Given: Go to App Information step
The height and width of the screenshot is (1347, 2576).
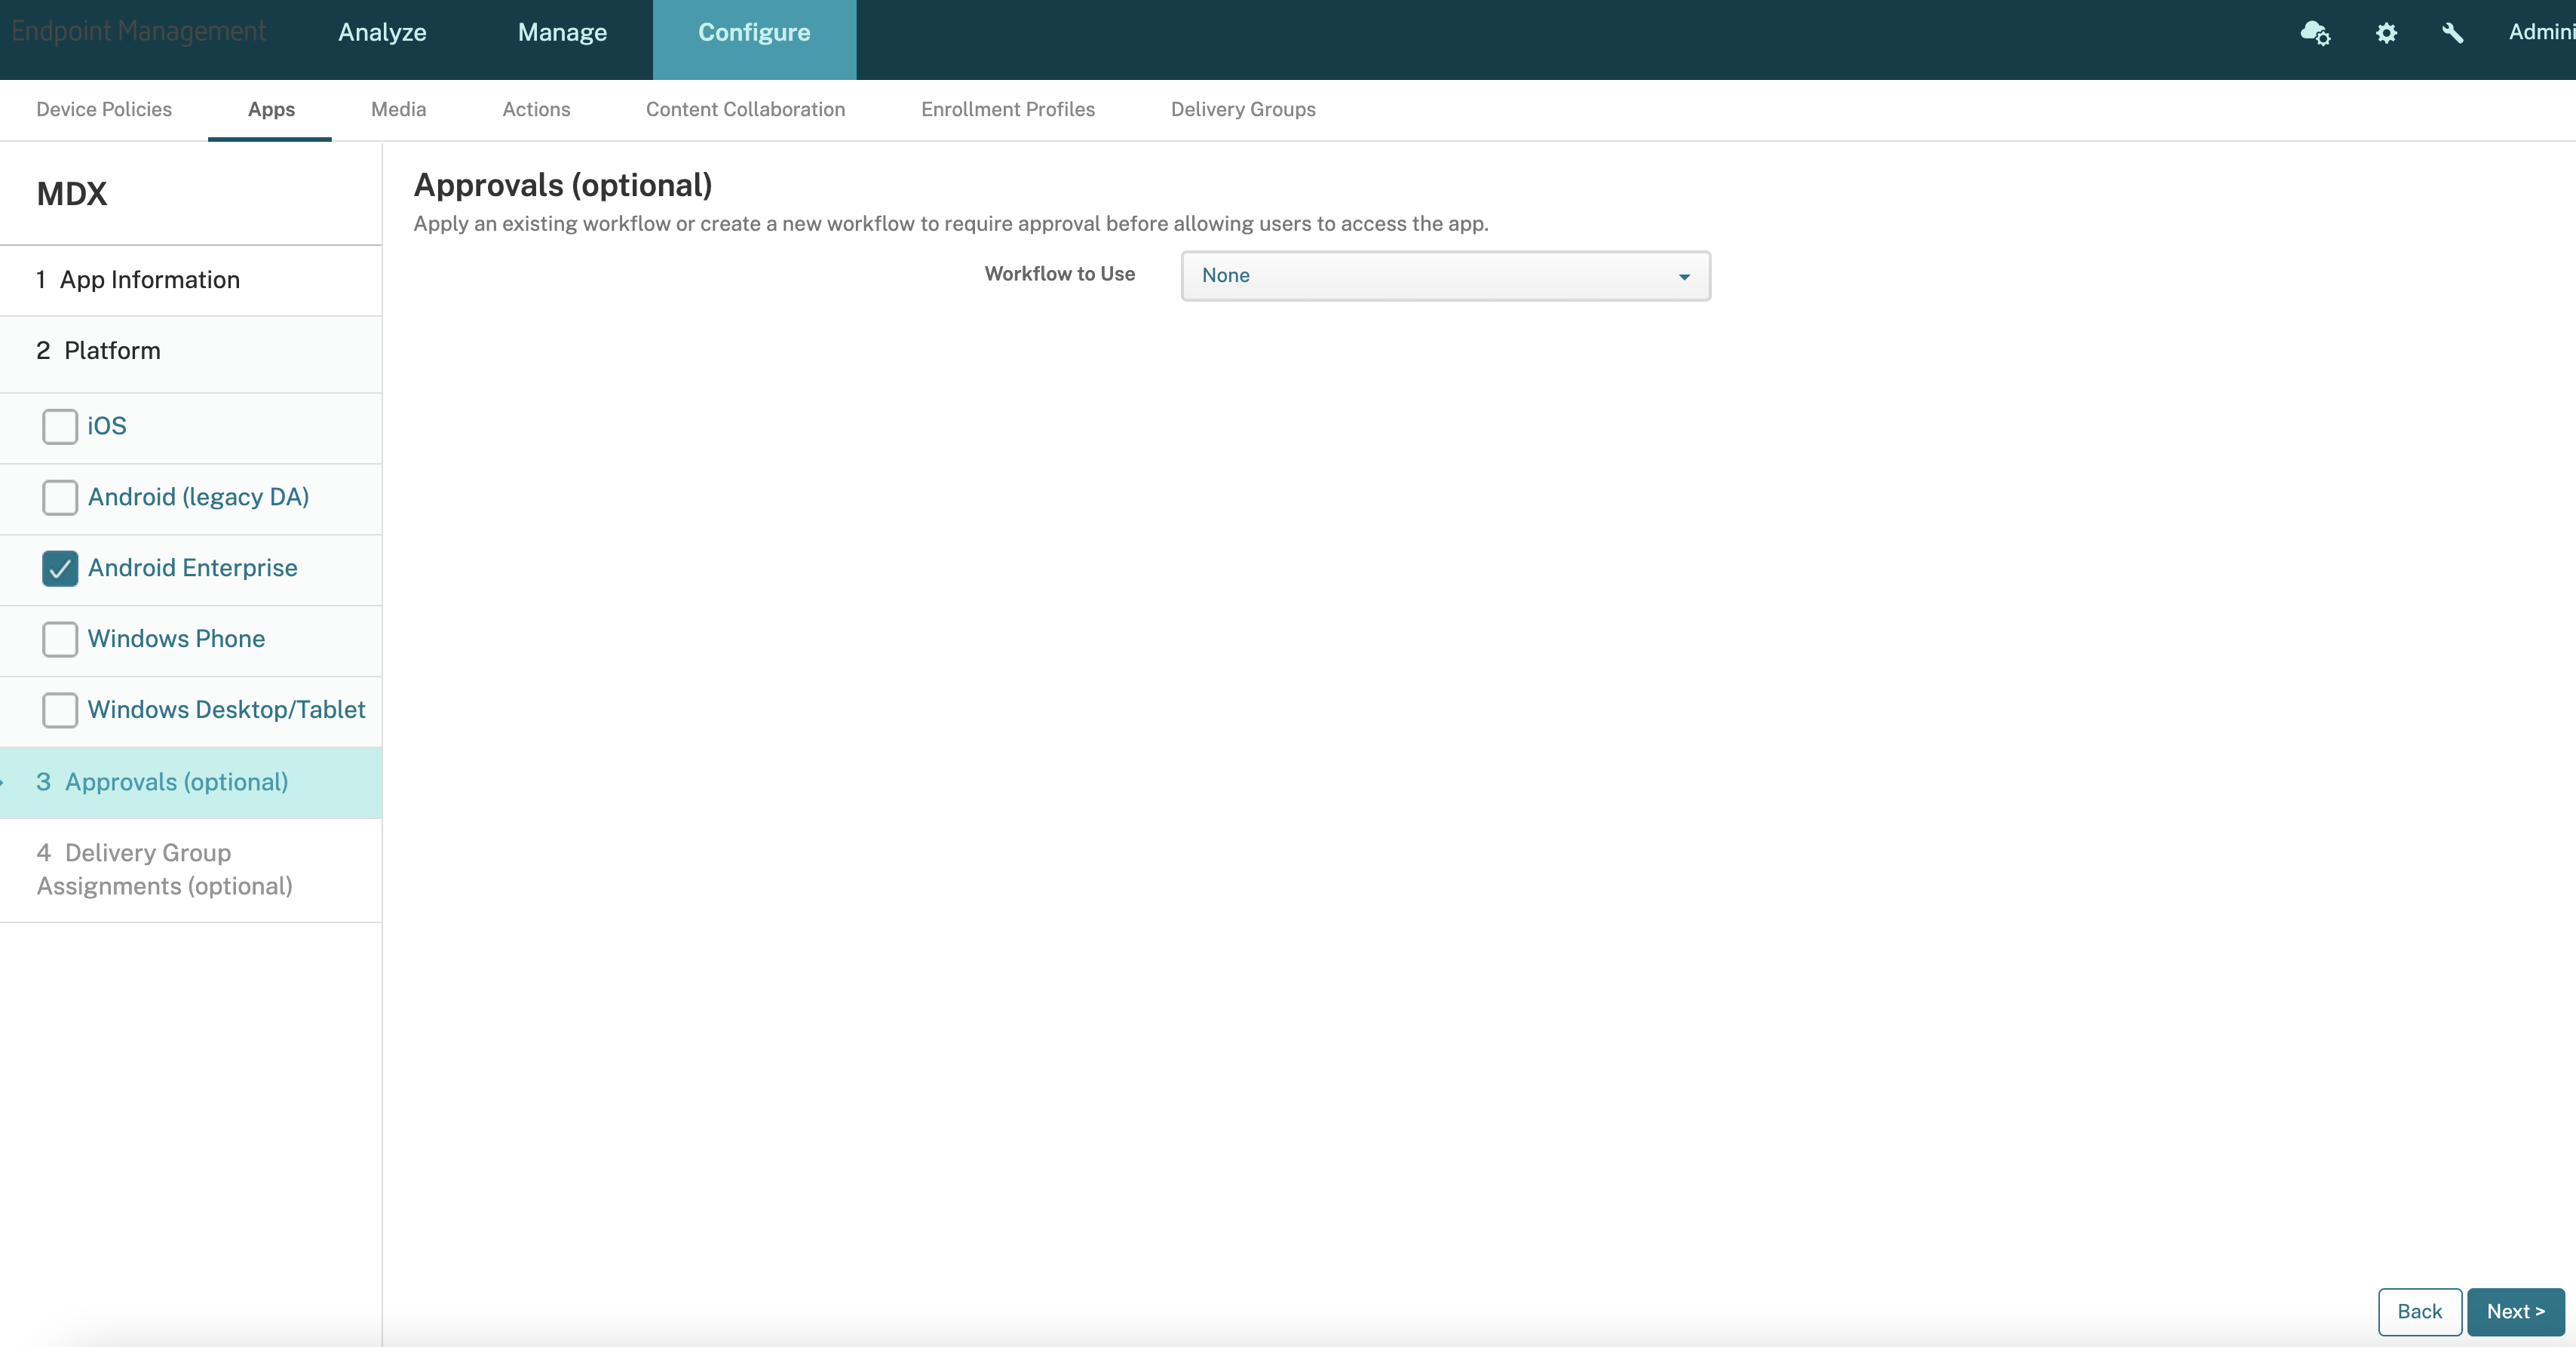Looking at the screenshot, I should point(149,280).
